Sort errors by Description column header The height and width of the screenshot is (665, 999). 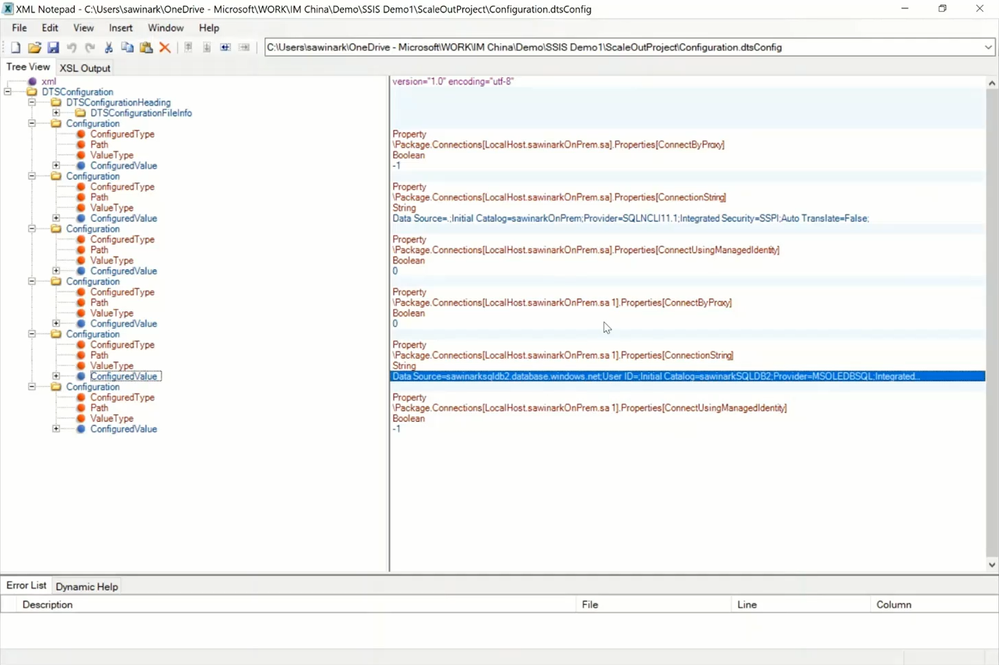298,604
